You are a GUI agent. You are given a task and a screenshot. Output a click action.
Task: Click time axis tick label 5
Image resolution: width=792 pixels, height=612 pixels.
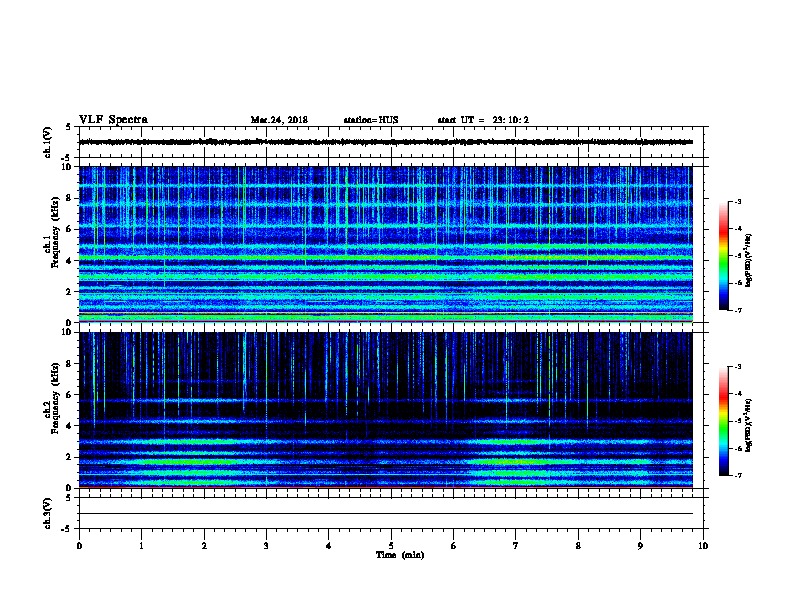tap(391, 546)
